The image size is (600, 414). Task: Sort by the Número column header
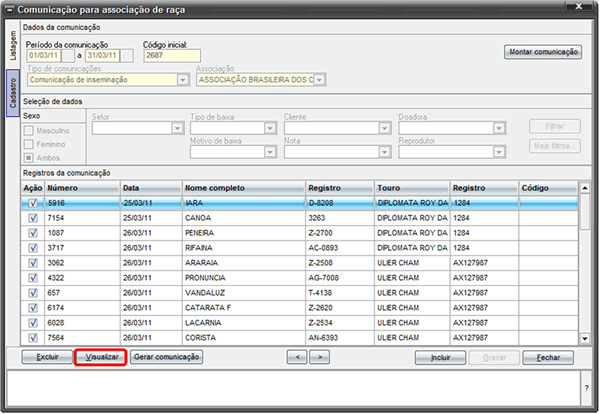[82, 188]
